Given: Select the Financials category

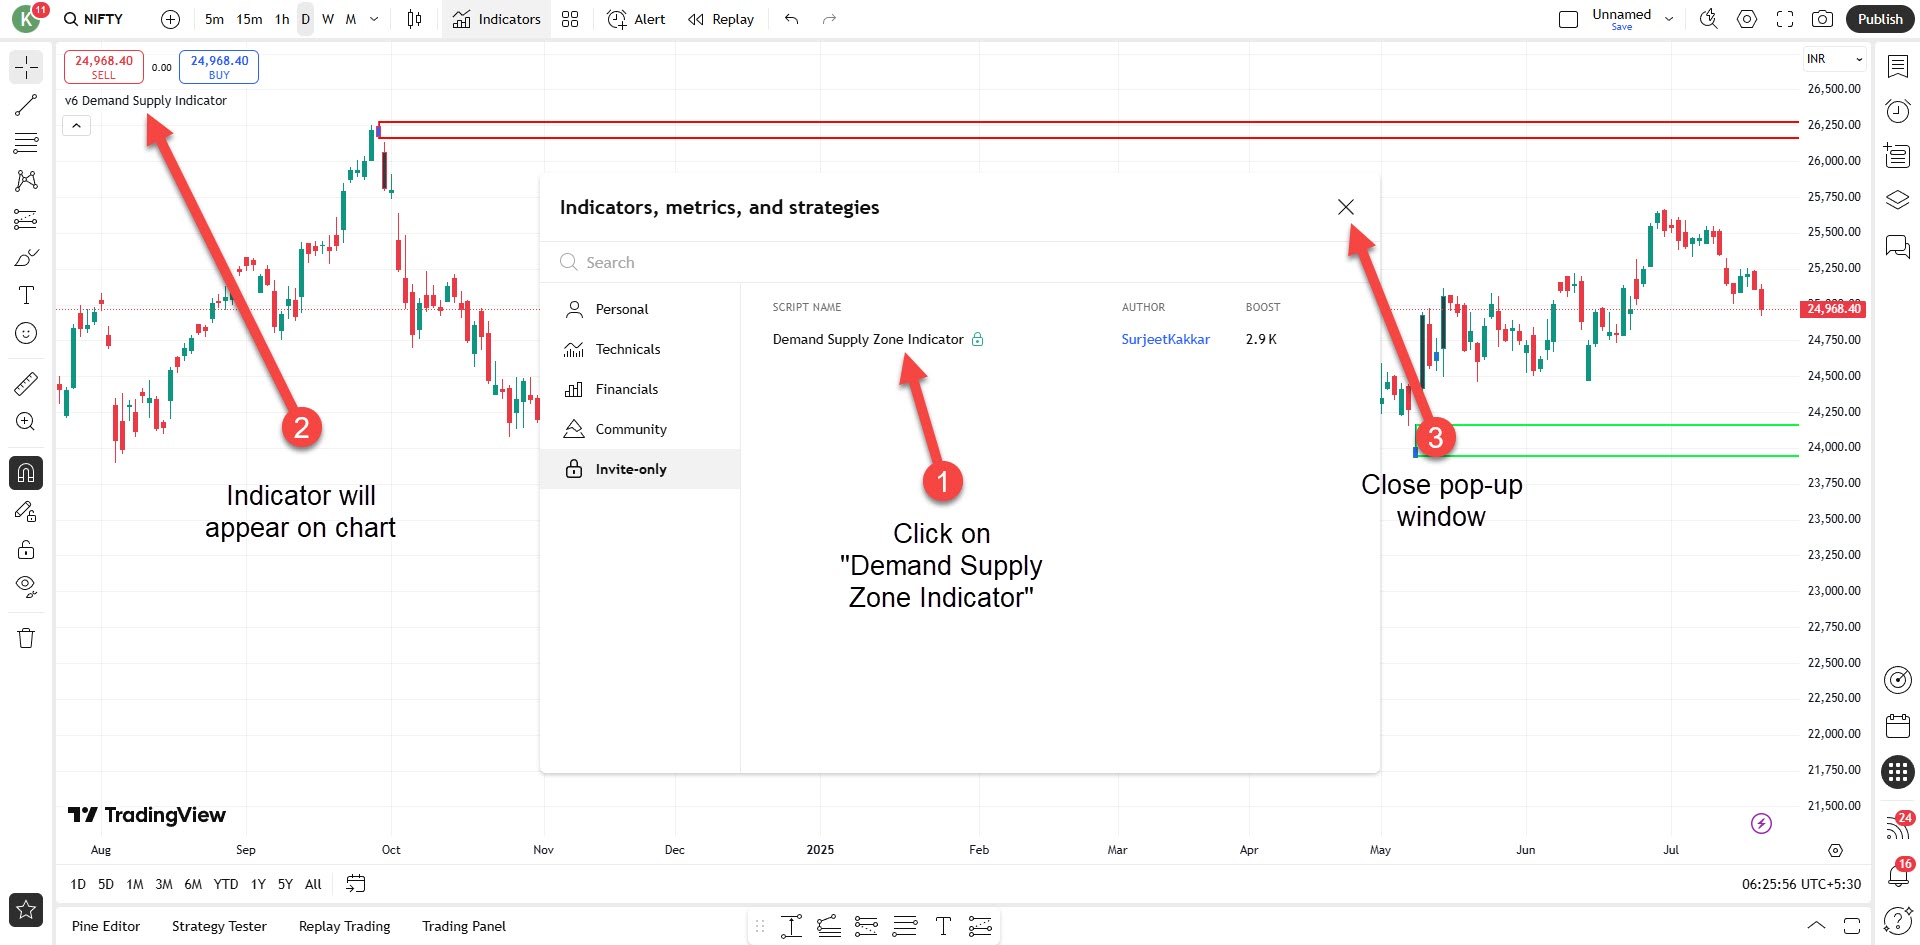Looking at the screenshot, I should (x=640, y=389).
